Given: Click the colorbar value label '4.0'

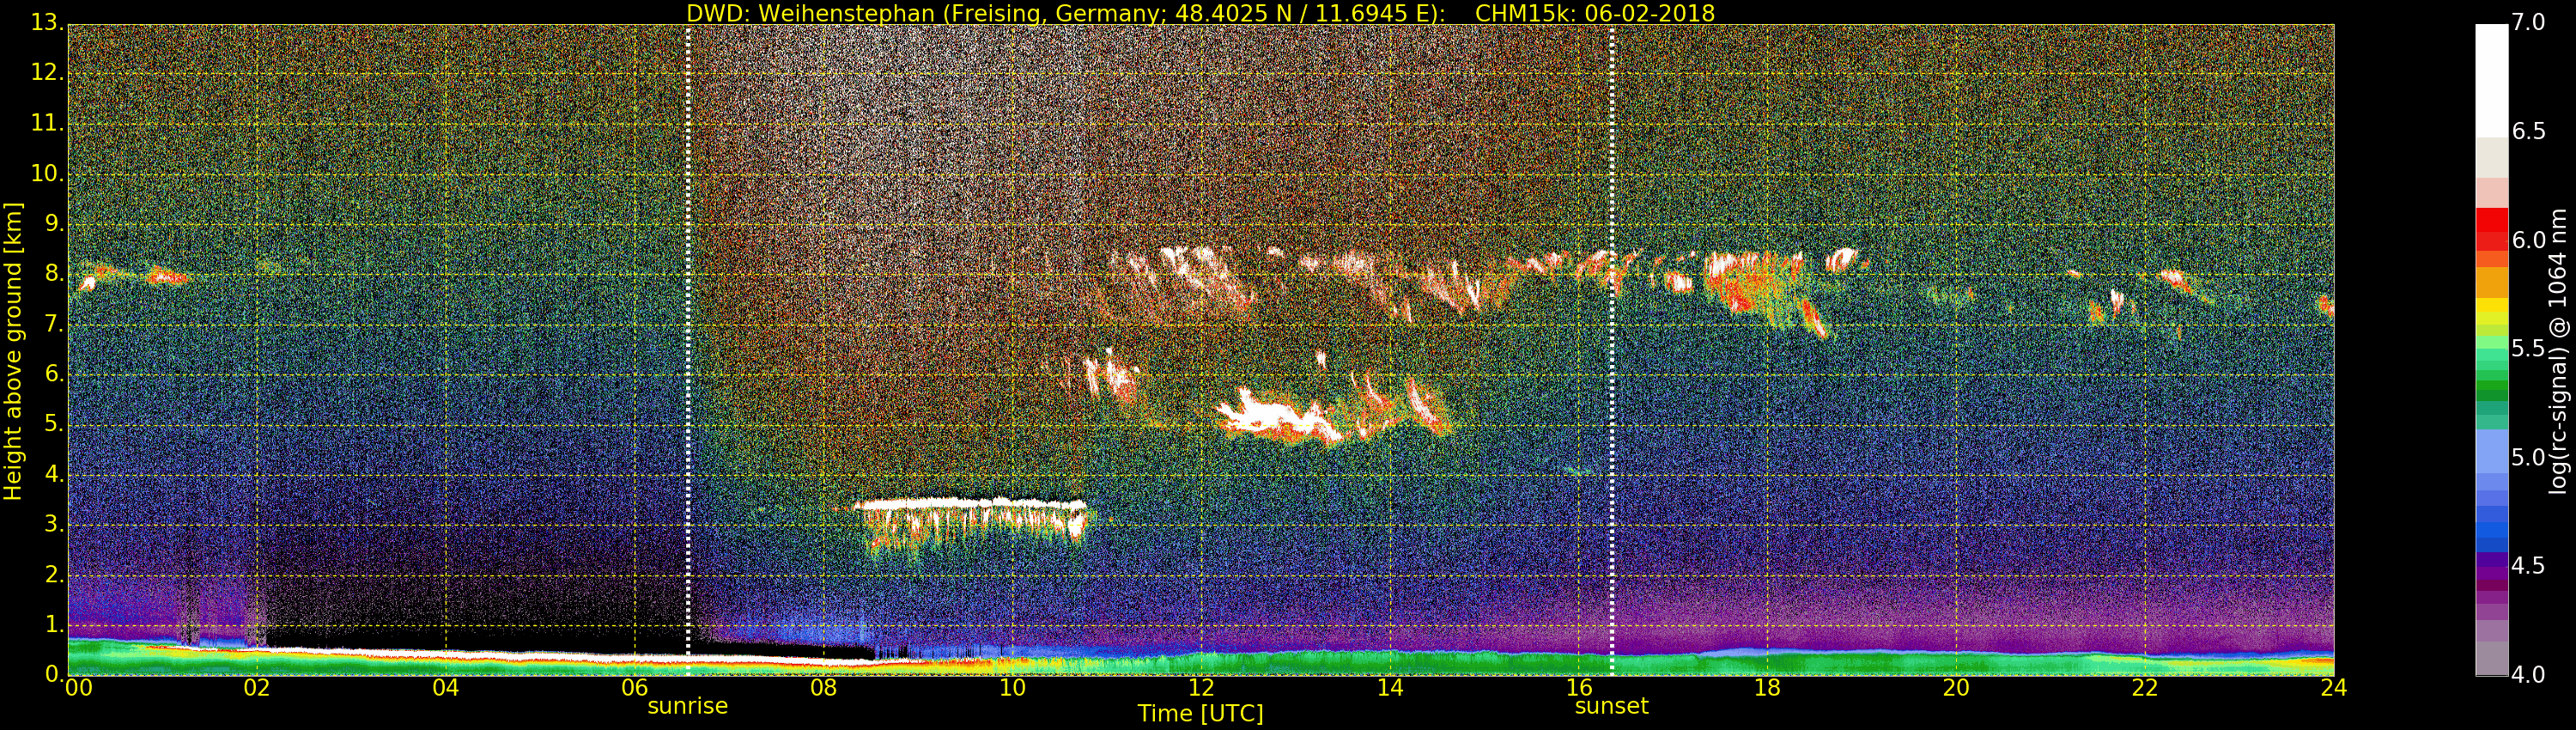Looking at the screenshot, I should pos(2529,675).
